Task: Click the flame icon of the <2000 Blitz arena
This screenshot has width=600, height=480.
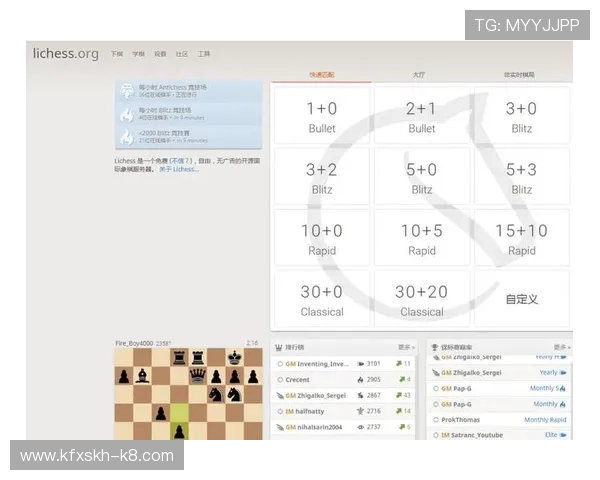Action: [x=127, y=137]
